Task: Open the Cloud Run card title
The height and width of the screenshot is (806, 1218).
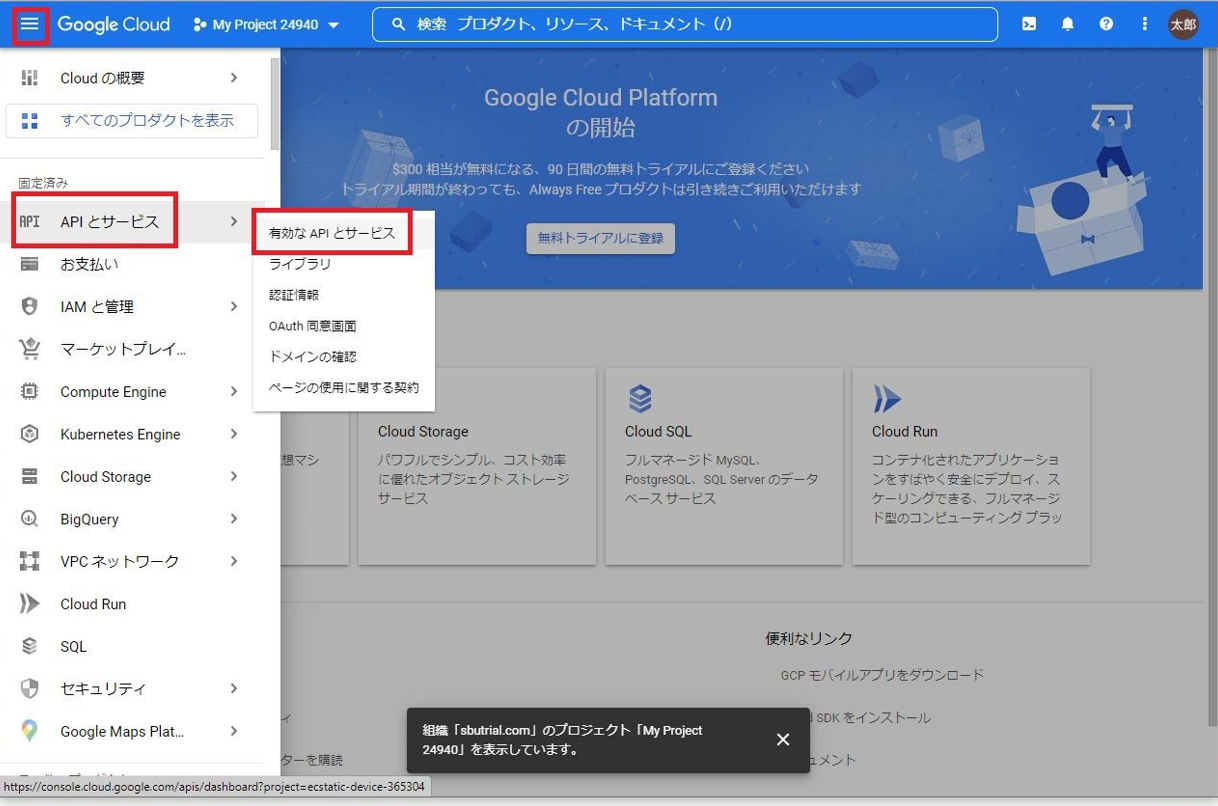Action: (x=905, y=432)
